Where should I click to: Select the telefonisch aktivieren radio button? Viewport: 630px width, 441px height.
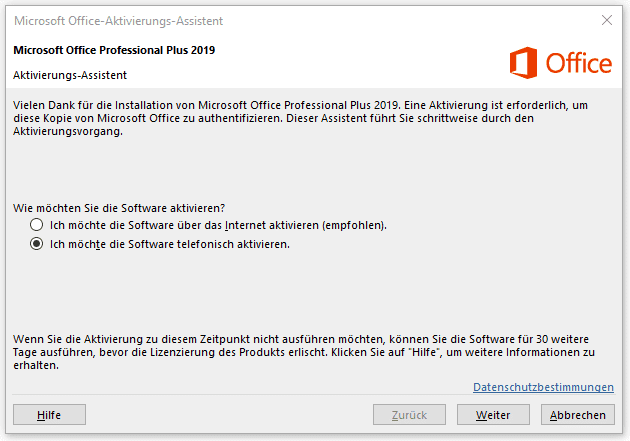tap(37, 244)
